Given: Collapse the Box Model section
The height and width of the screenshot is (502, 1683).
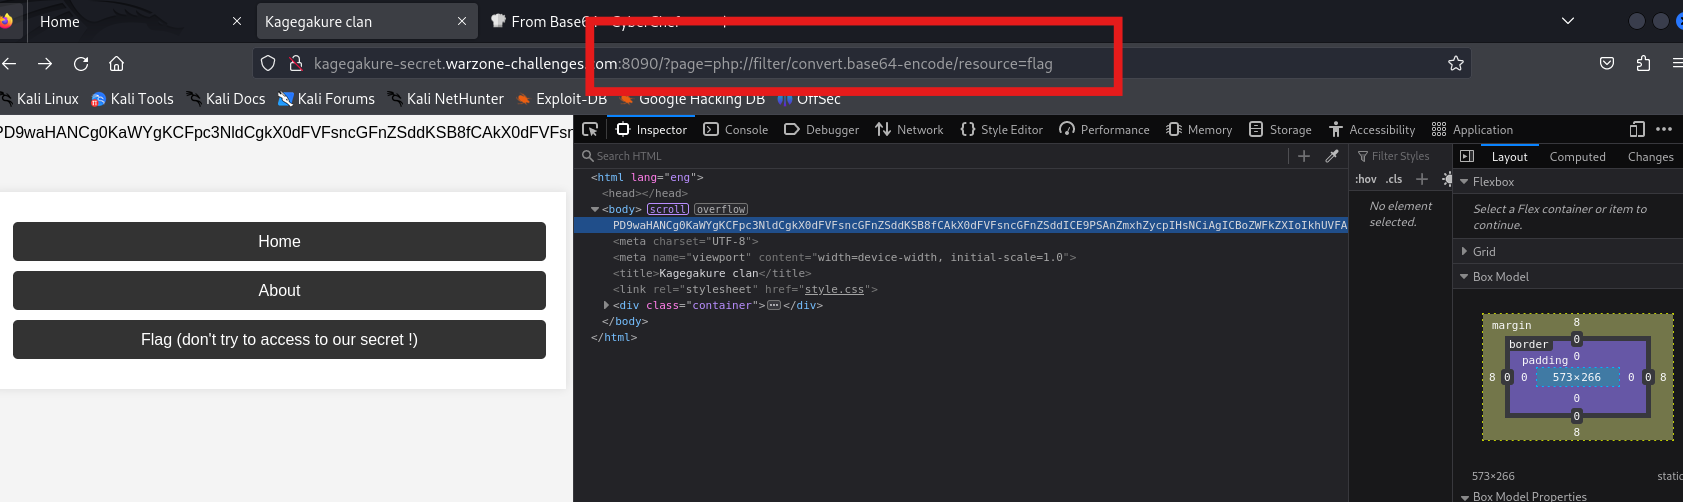Looking at the screenshot, I should tap(1464, 277).
